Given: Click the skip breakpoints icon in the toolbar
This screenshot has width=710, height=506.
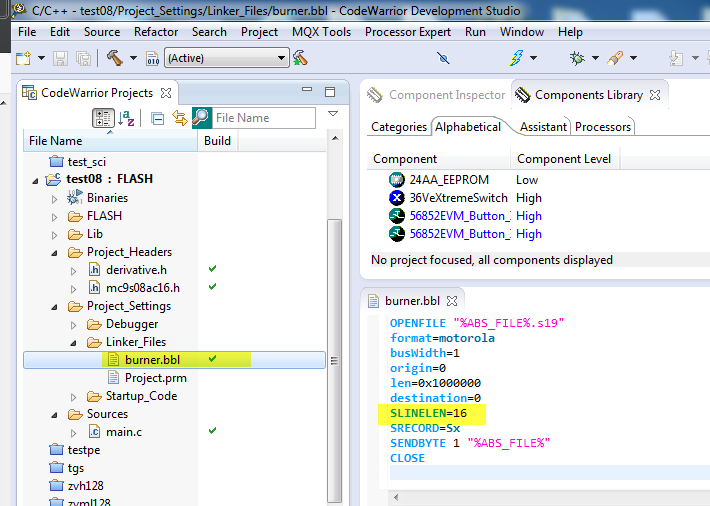Looking at the screenshot, I should pos(443,58).
